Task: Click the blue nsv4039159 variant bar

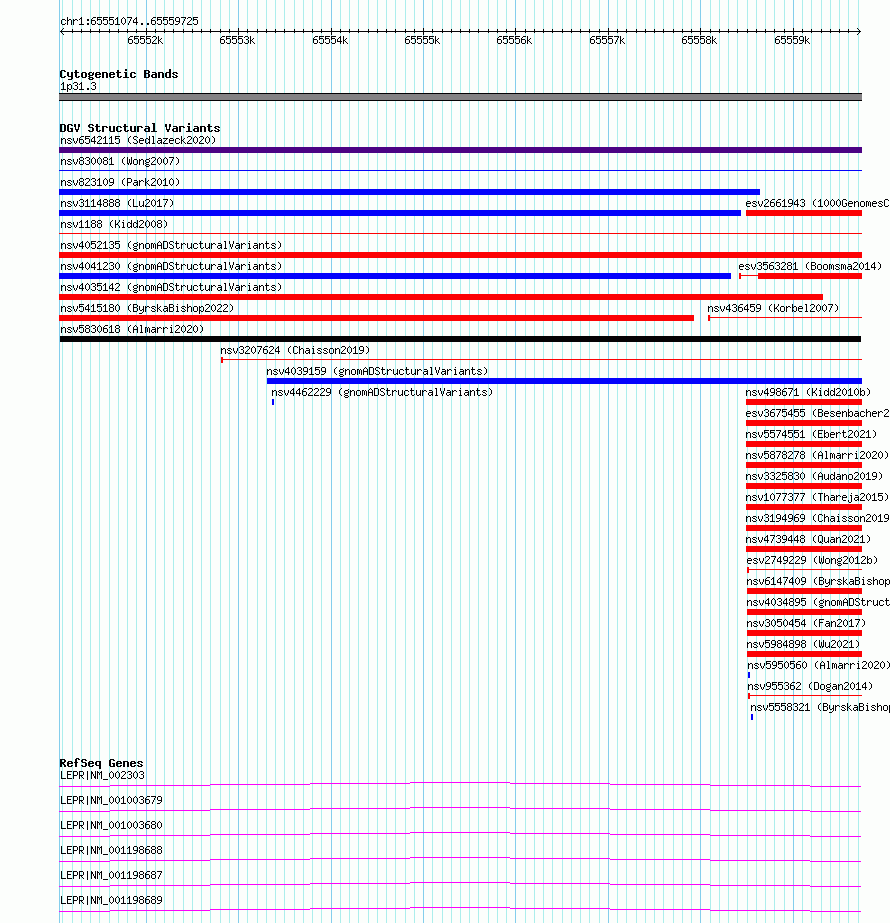Action: click(x=564, y=381)
